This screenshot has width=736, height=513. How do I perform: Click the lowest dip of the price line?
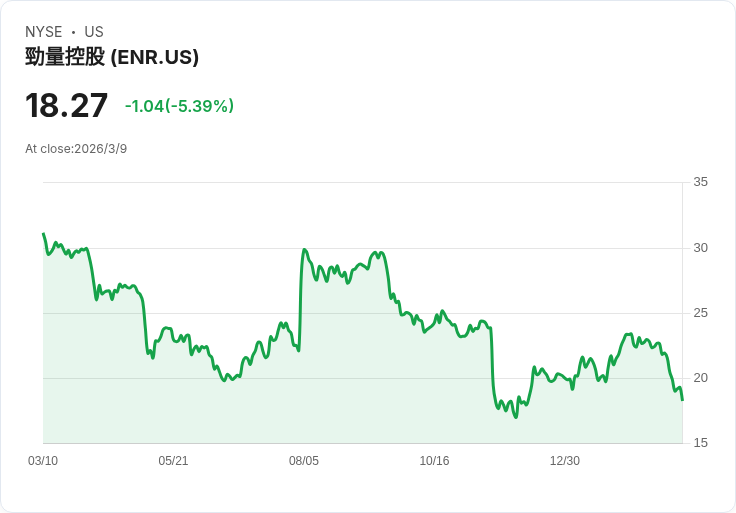[516, 416]
